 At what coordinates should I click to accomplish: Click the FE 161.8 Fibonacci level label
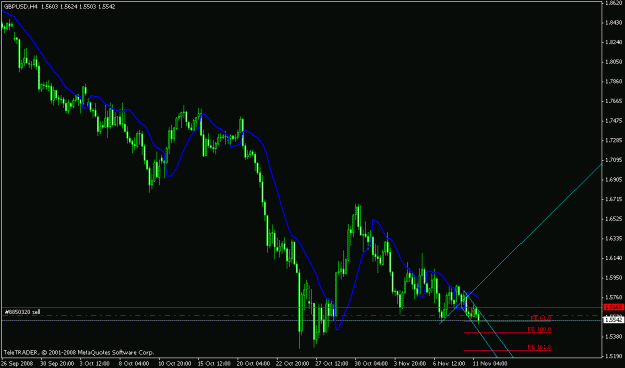[539, 347]
